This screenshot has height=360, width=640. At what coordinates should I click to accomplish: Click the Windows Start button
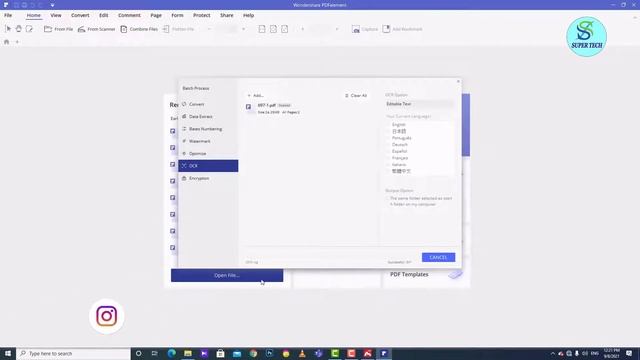[x=8, y=353]
